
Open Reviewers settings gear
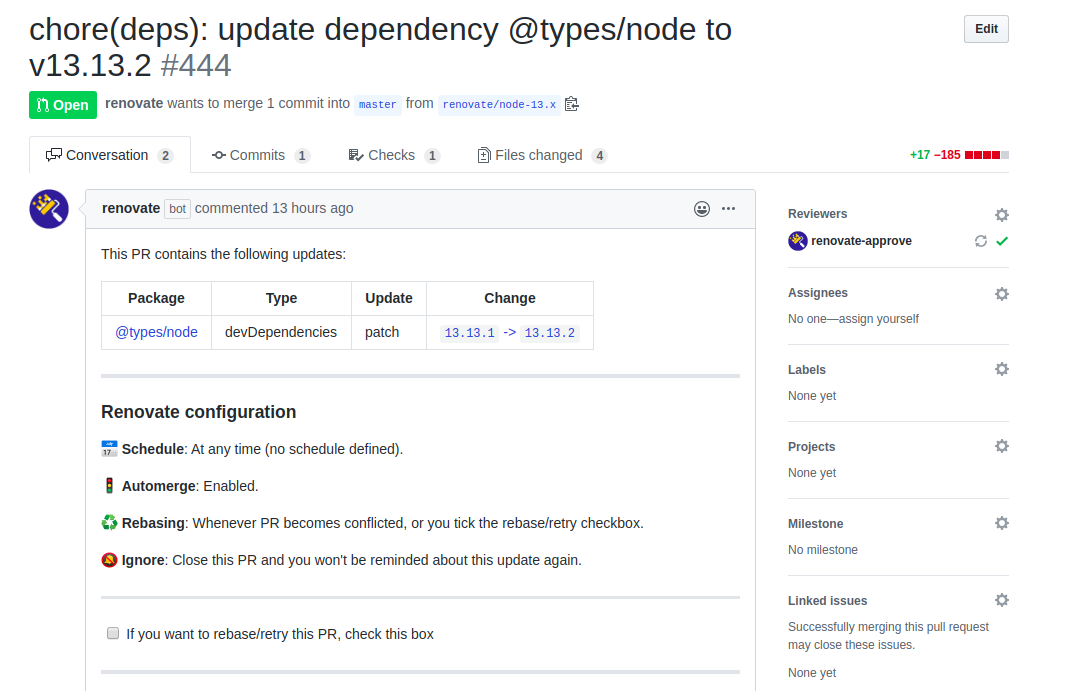[x=1001, y=215]
